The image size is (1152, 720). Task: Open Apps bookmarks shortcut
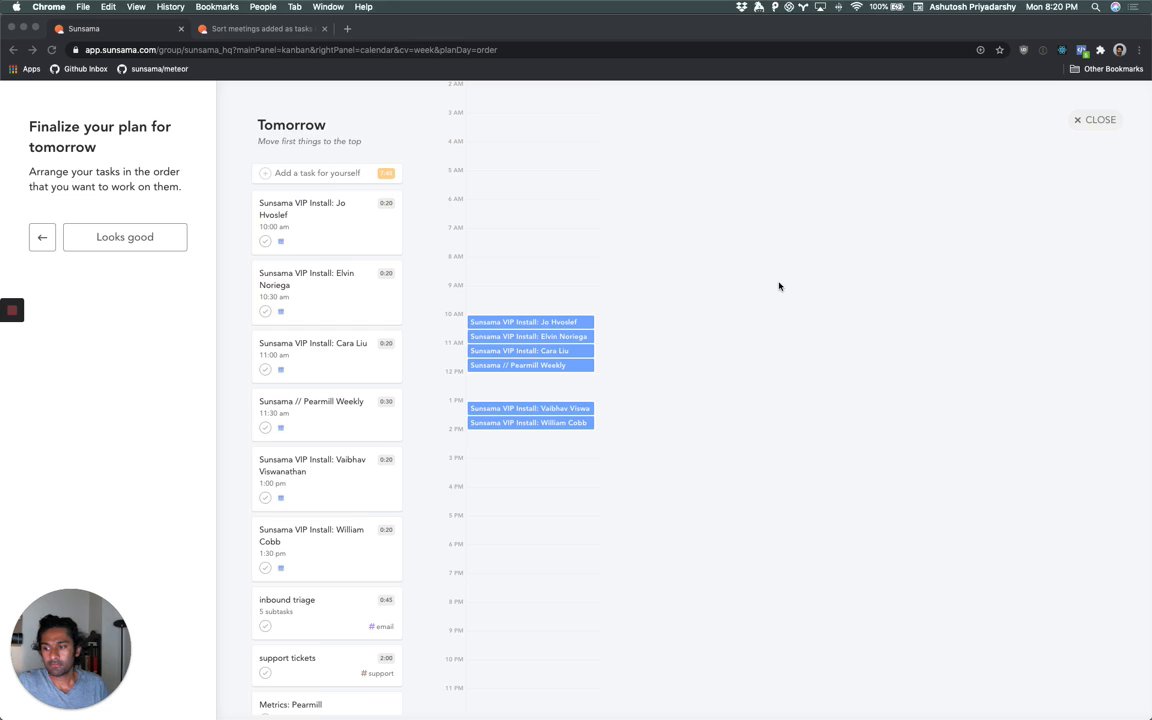(24, 69)
